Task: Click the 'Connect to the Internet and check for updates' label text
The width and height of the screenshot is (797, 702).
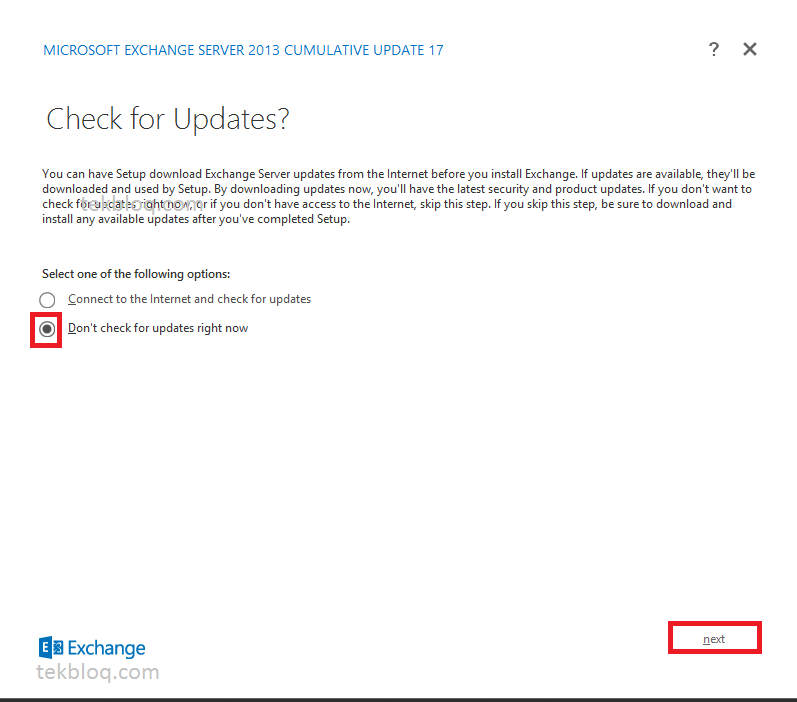Action: [x=190, y=299]
